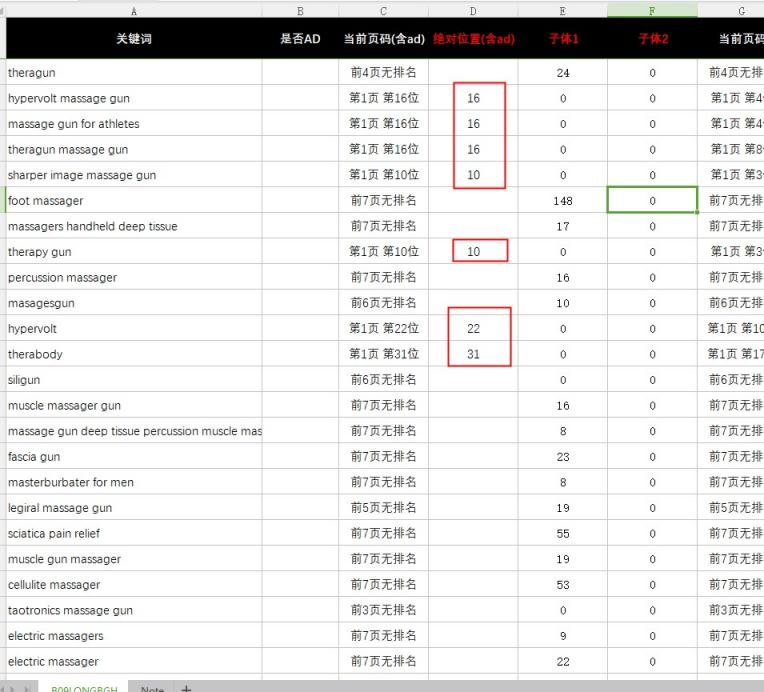The height and width of the screenshot is (692, 764).
Task: Click value 10 in therapy gun row column D
Action: pyautogui.click(x=473, y=251)
